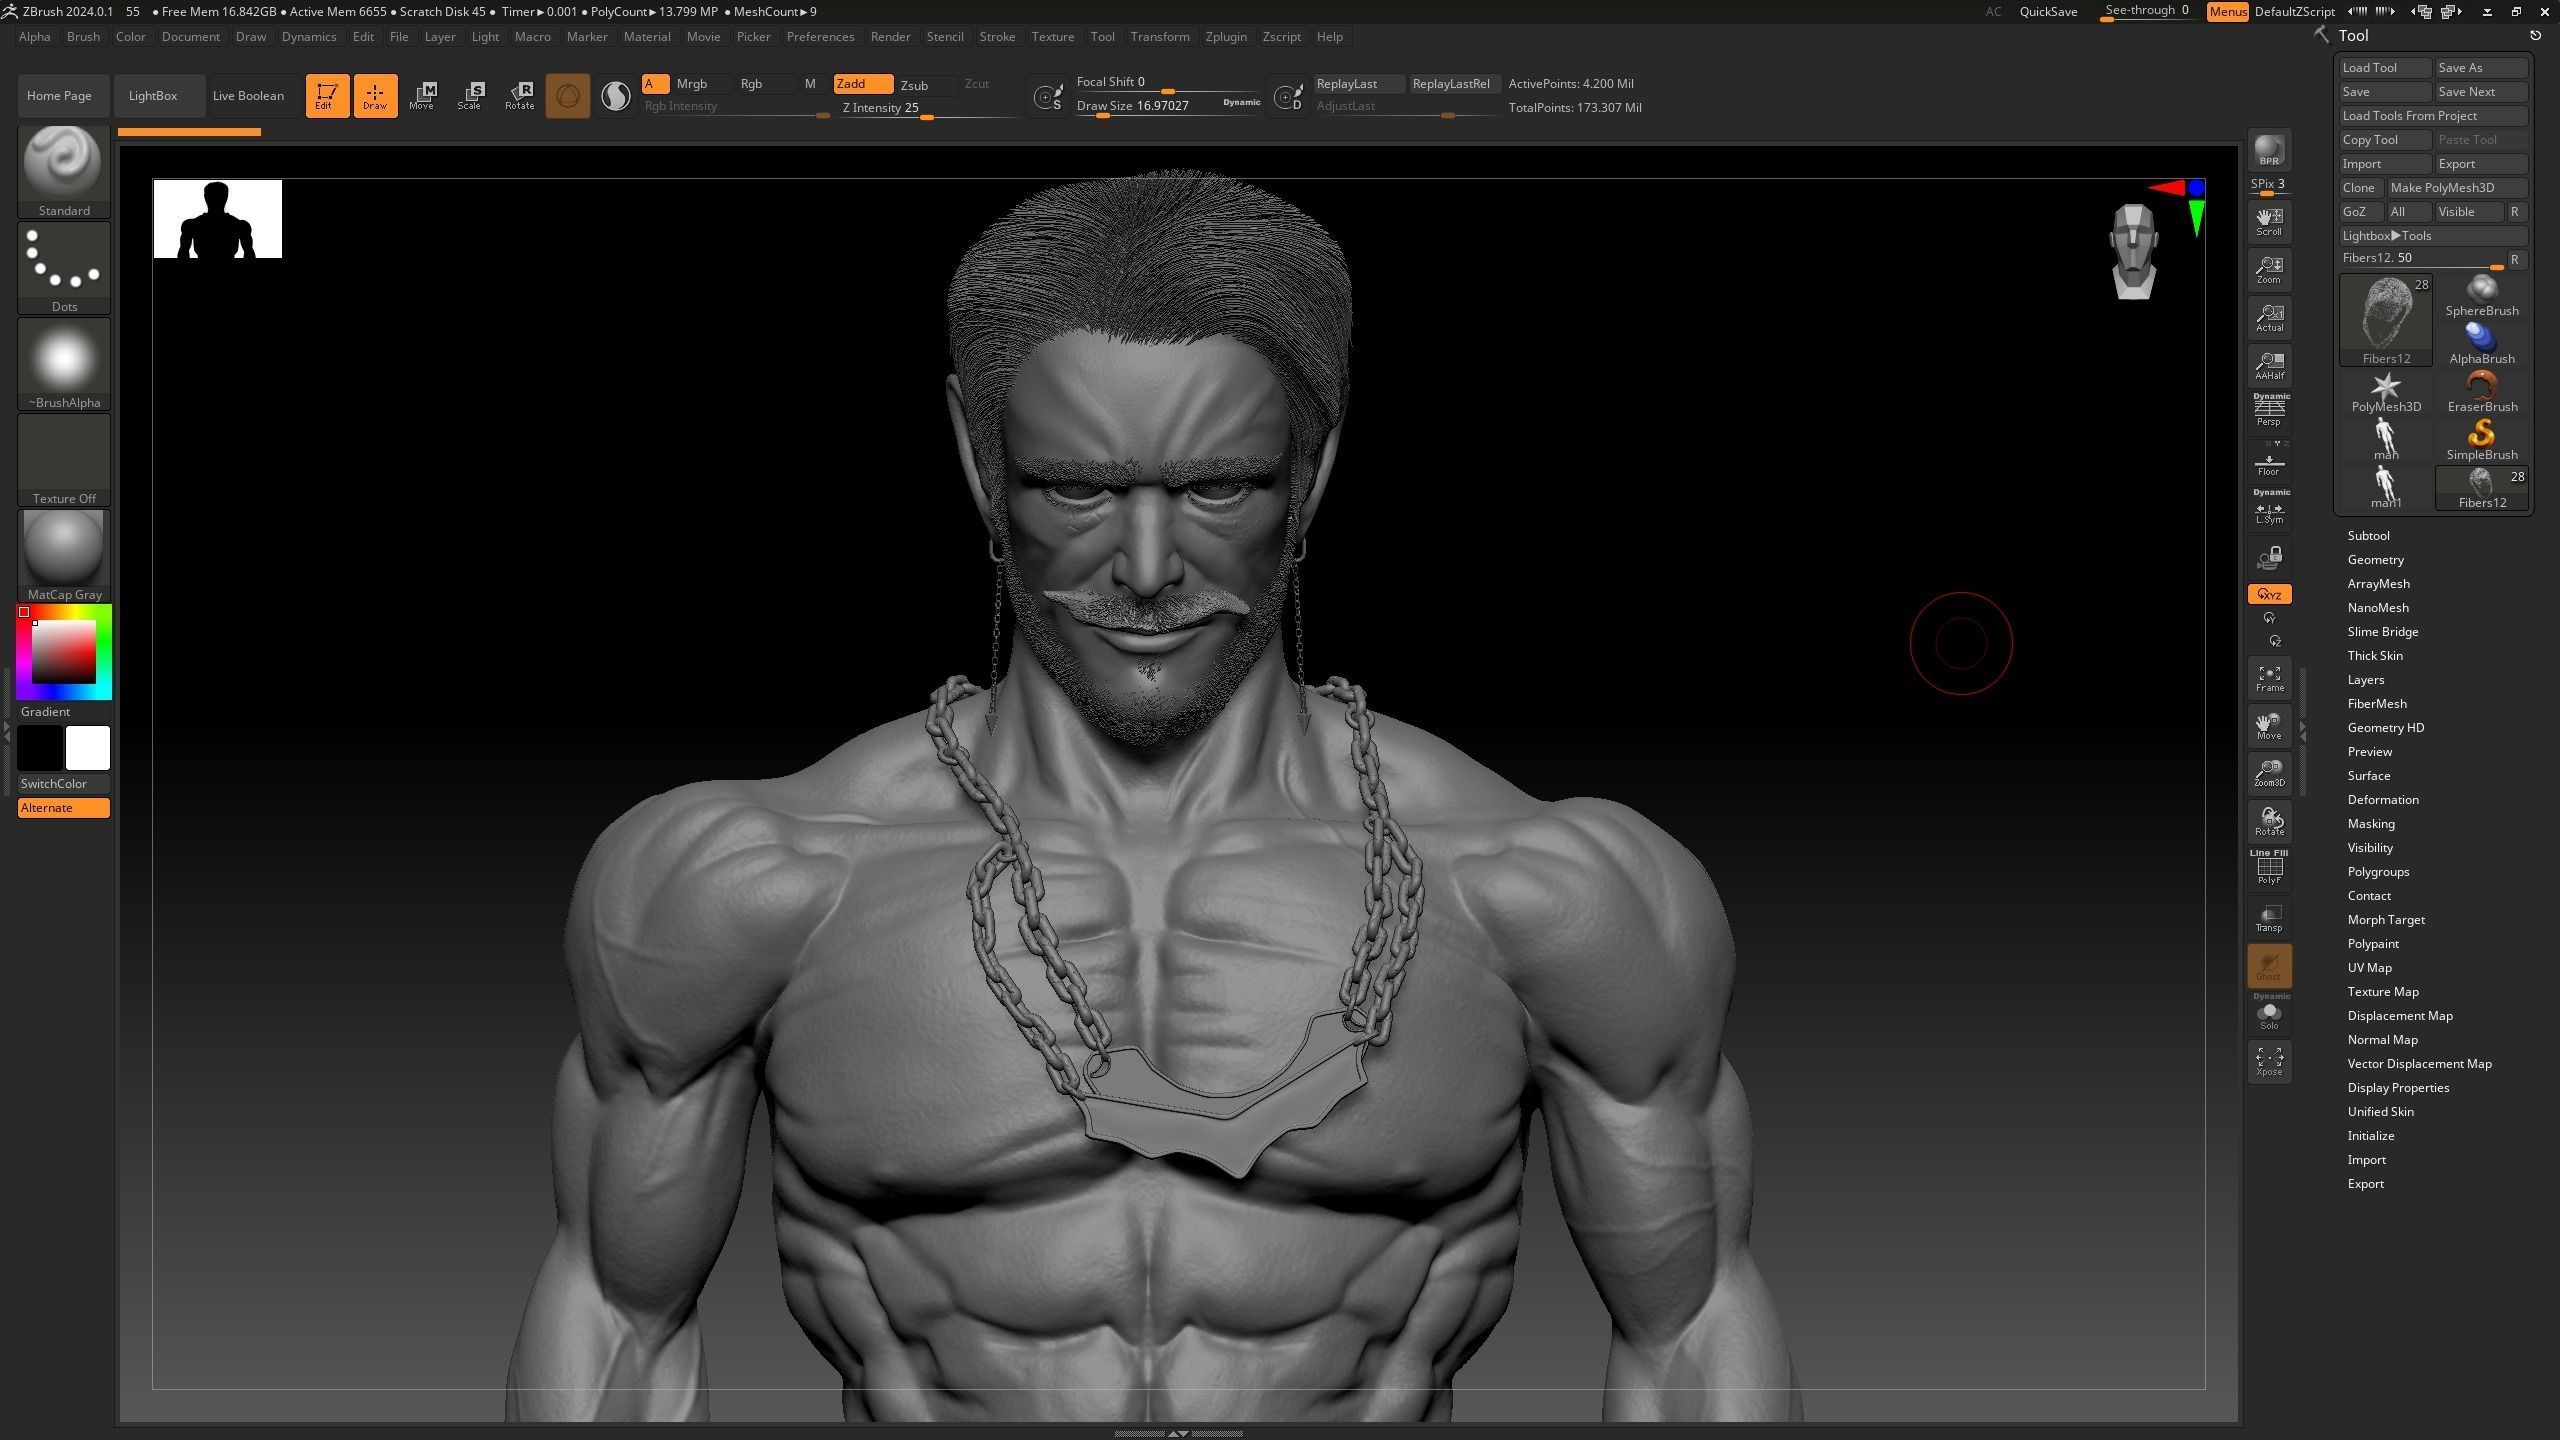Expand the Polygroups section
Image resolution: width=2560 pixels, height=1440 pixels.
tap(2378, 872)
